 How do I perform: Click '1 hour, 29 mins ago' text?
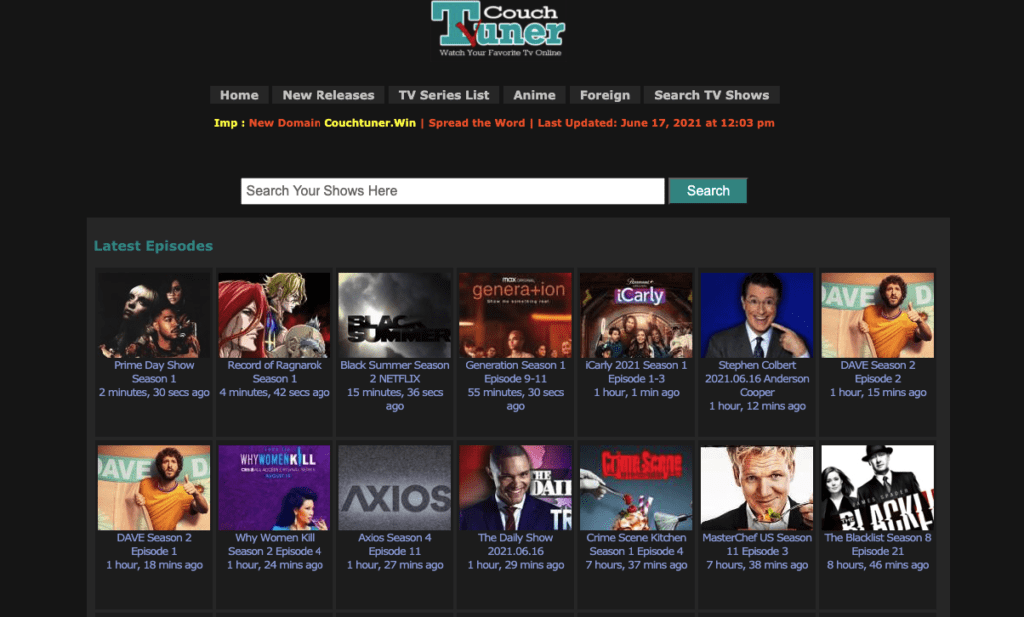pyautogui.click(x=515, y=565)
